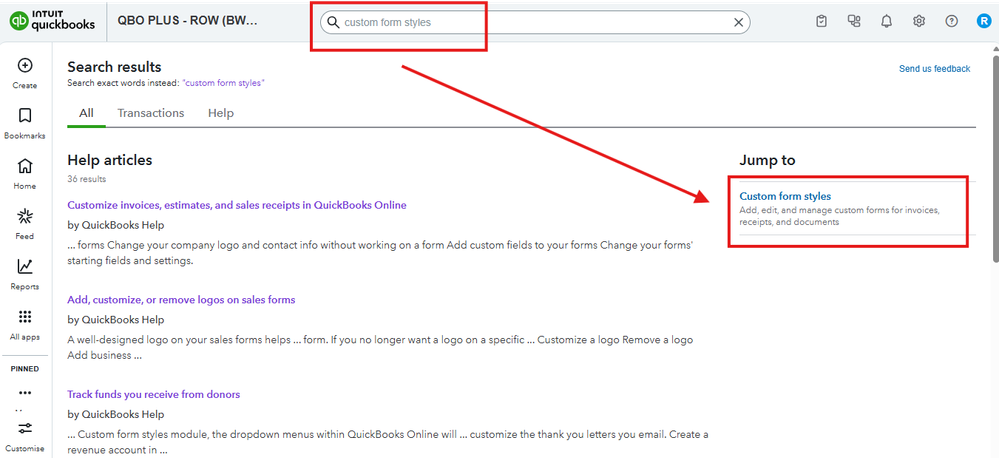999x458 pixels.
Task: Click the pinned three-dots icon
Action: tap(24, 392)
